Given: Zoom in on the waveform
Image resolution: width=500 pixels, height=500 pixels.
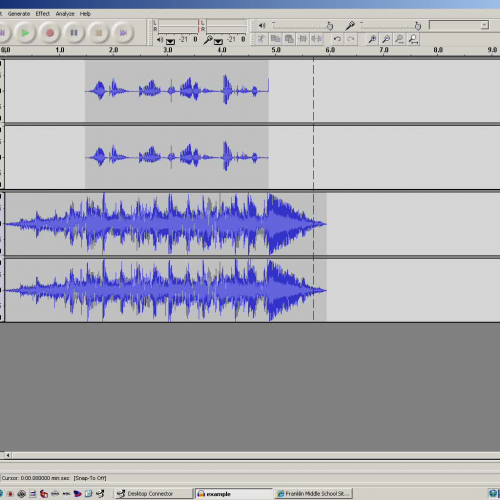Looking at the screenshot, I should tap(372, 39).
